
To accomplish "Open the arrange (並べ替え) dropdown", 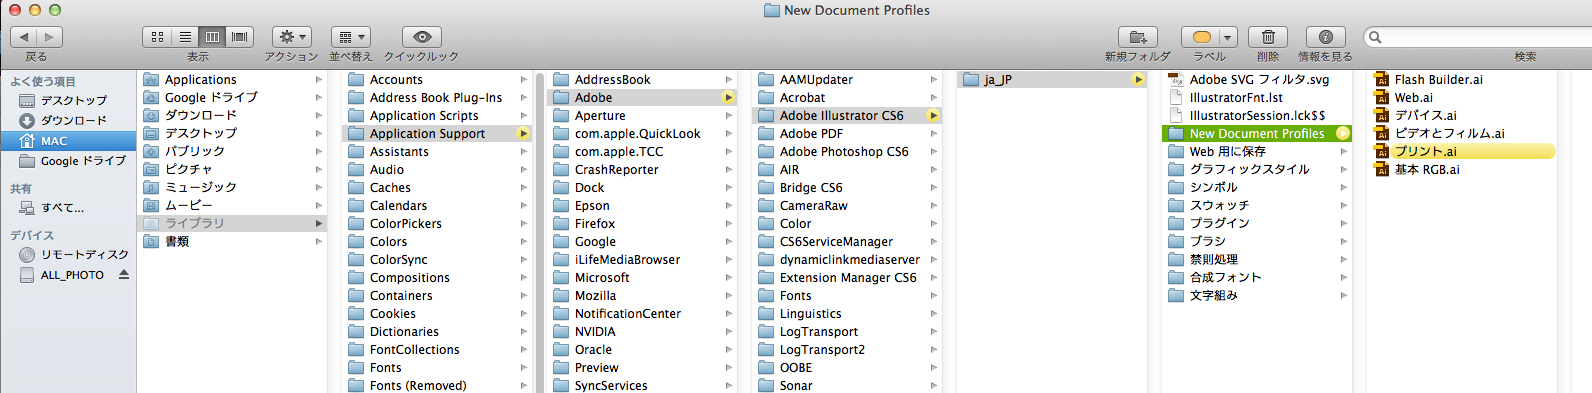I will coord(351,37).
